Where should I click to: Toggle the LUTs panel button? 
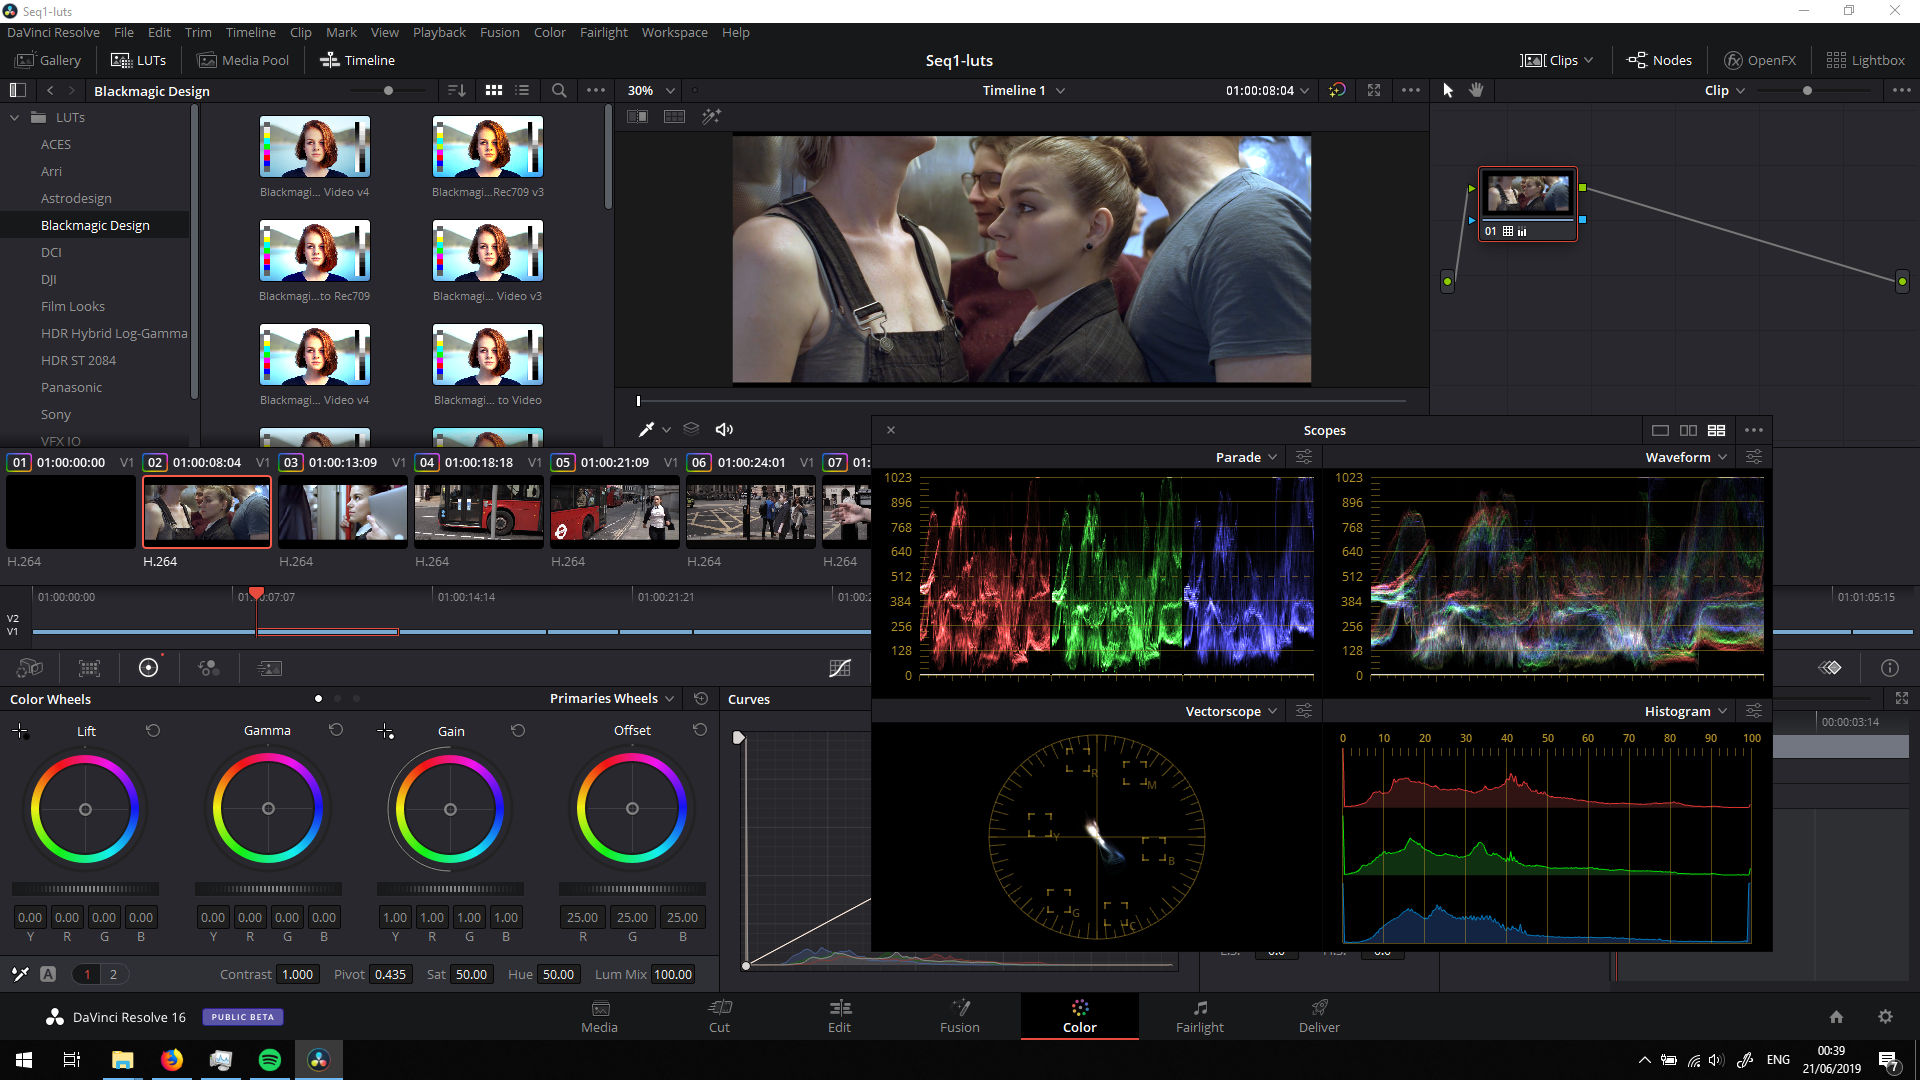tap(138, 60)
